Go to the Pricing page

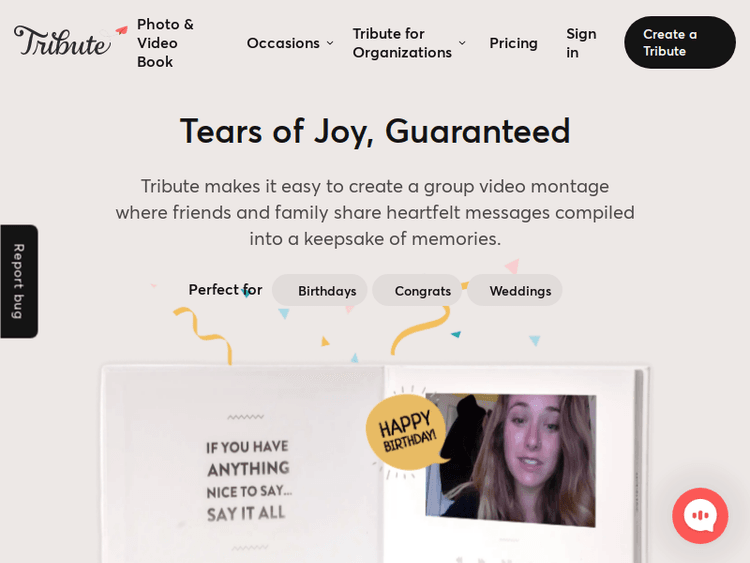pyautogui.click(x=513, y=43)
